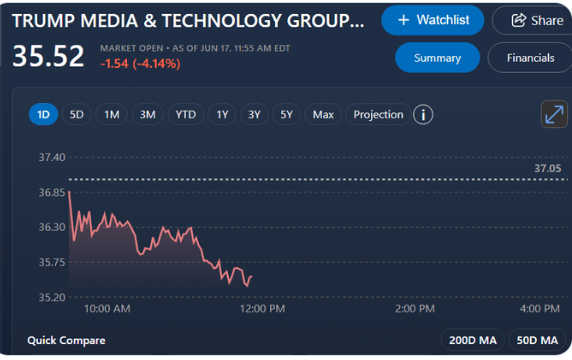Switch to the Financials tab
Viewport: 572px width, 360px height.
530,58
